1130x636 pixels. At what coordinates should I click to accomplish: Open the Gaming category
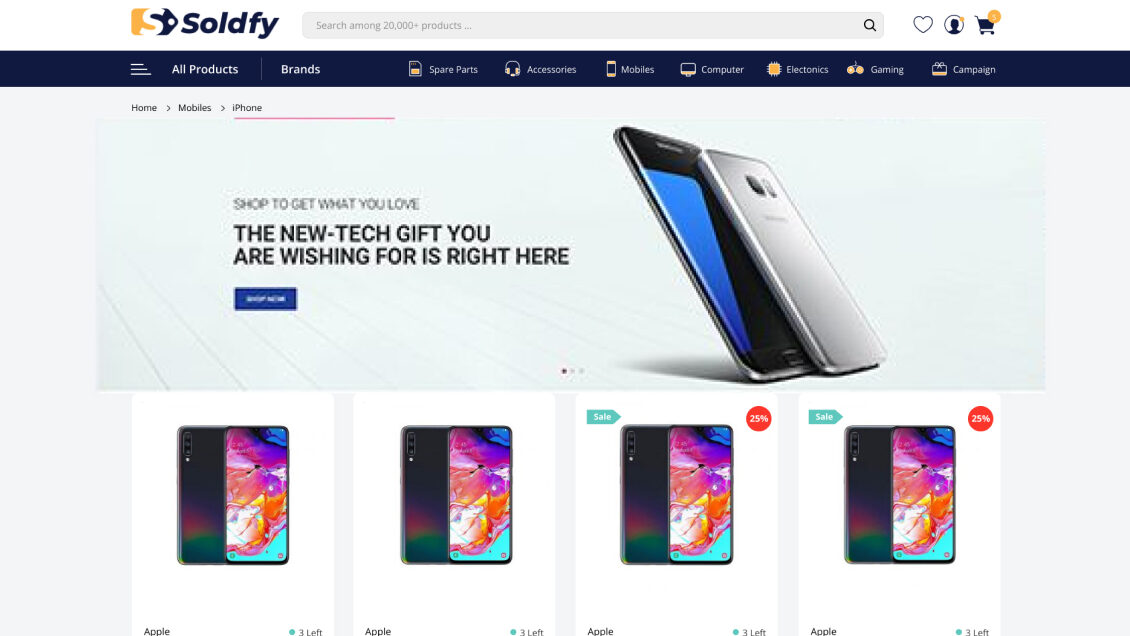(x=876, y=69)
